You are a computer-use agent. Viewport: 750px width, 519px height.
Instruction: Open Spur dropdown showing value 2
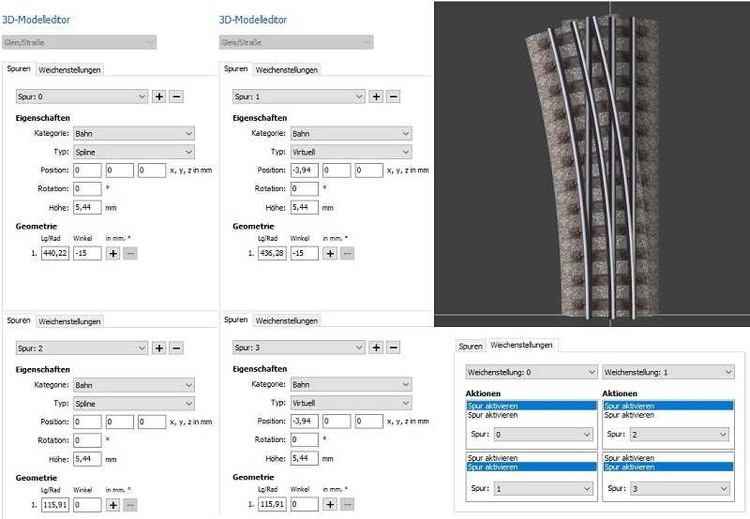coord(679,435)
